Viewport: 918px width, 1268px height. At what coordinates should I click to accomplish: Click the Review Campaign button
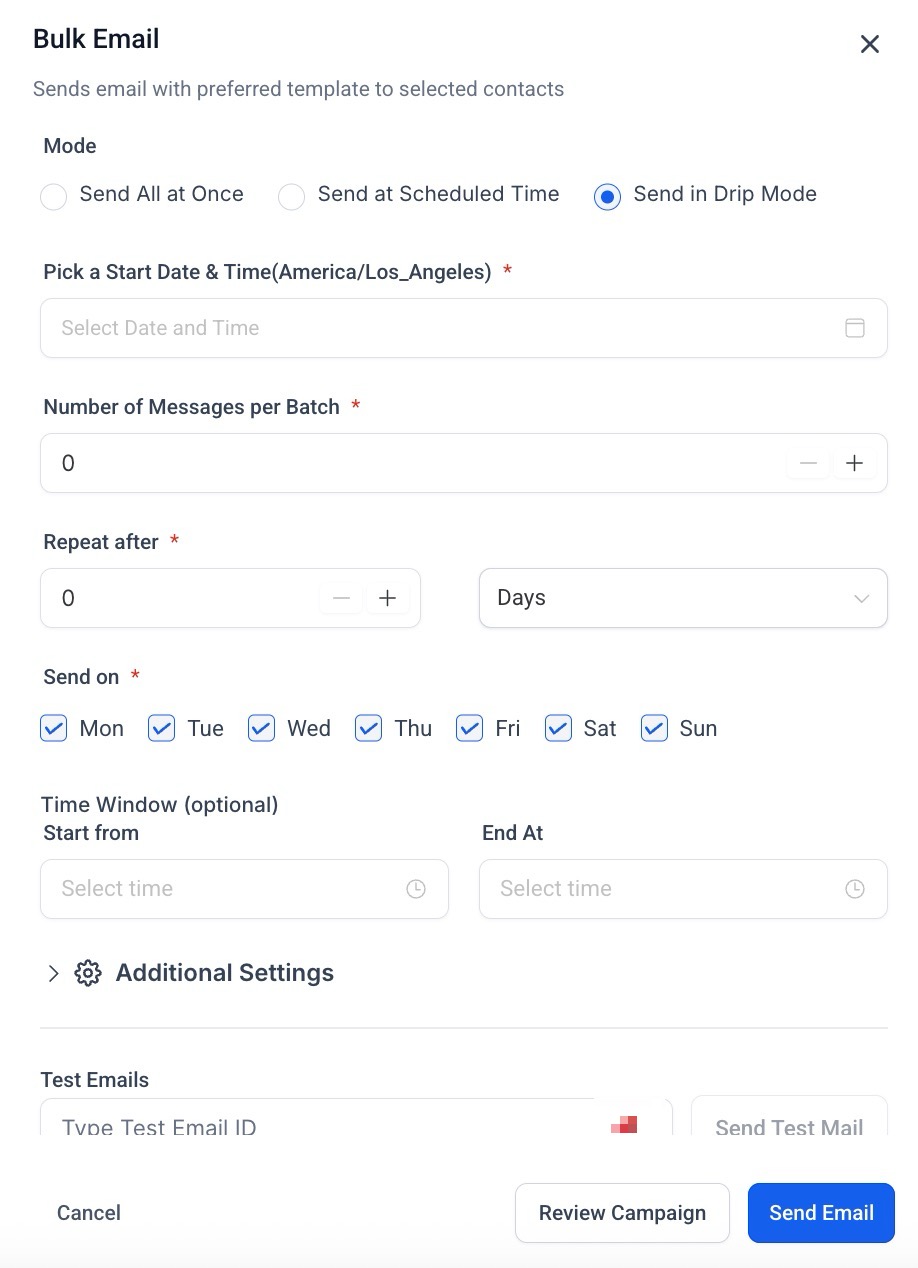[622, 1213]
